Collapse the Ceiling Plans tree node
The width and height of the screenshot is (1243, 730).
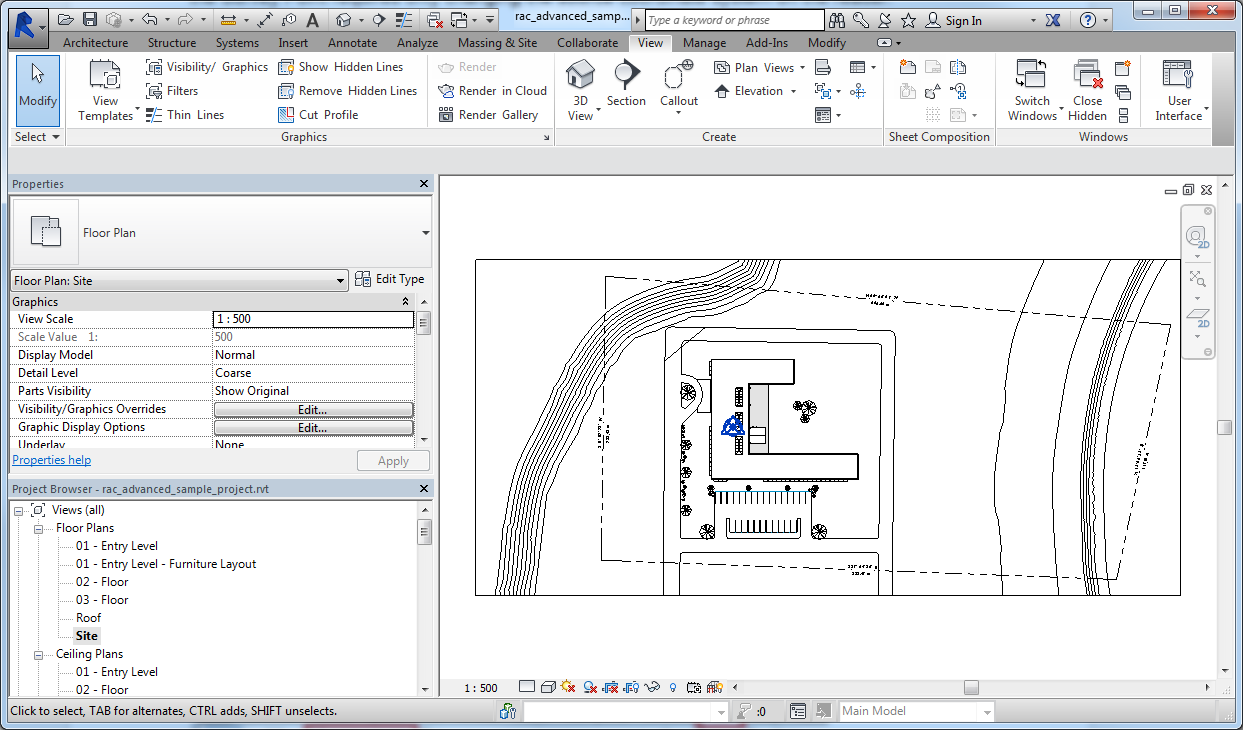[x=39, y=654]
